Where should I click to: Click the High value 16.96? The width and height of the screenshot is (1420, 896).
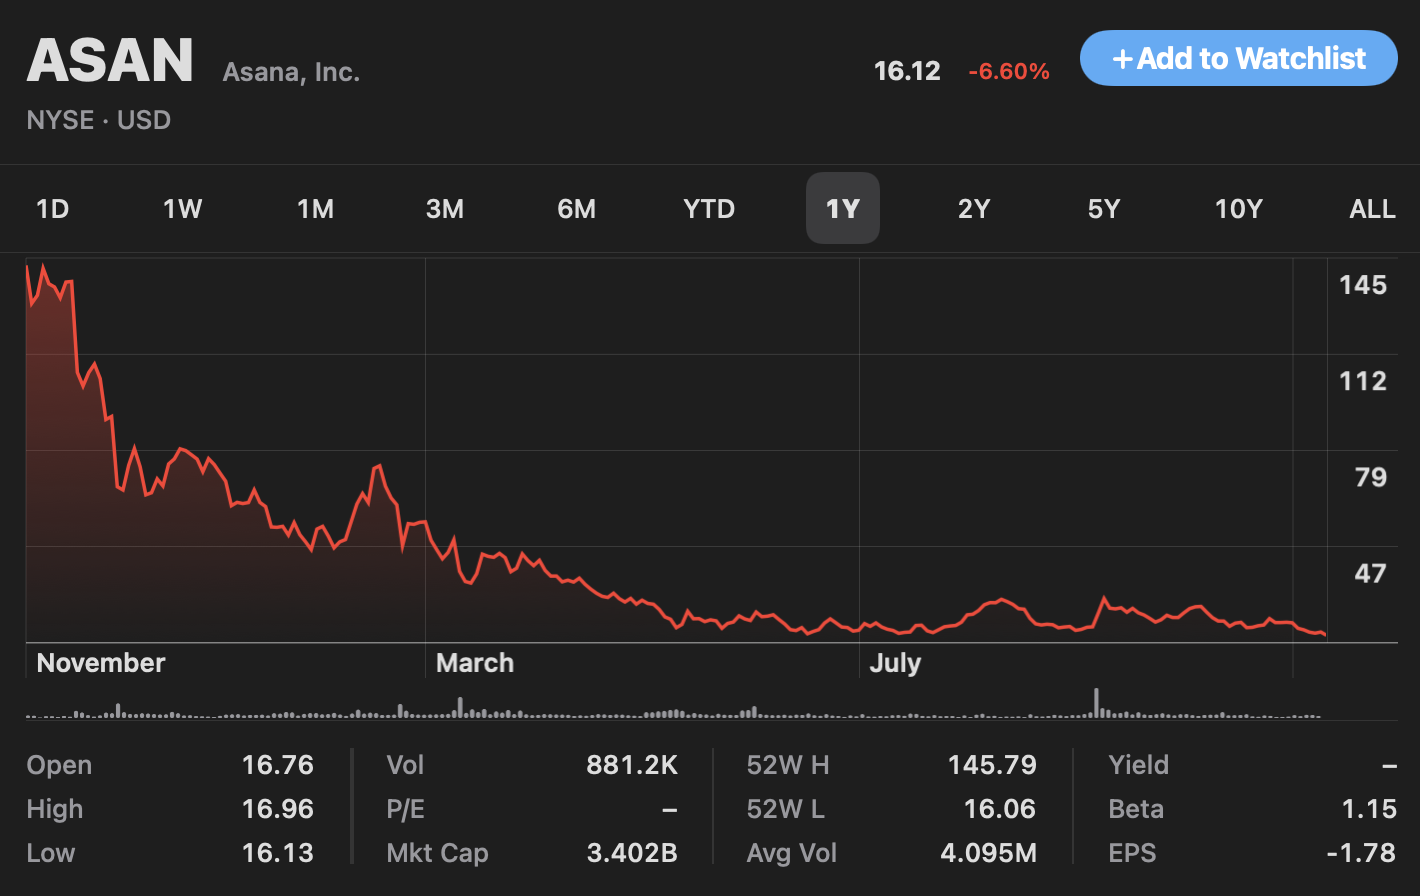click(x=278, y=809)
